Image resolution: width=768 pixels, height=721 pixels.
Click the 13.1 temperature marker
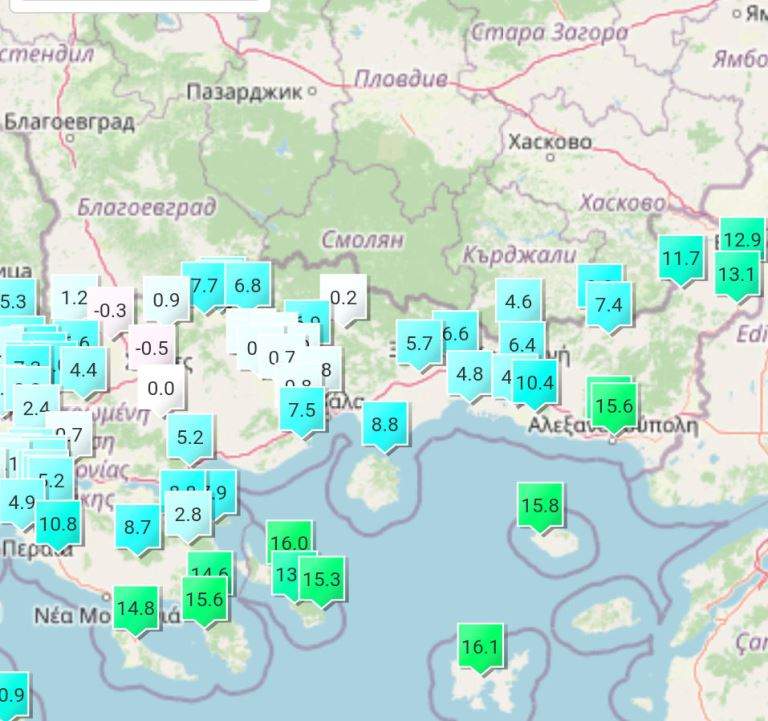737,272
